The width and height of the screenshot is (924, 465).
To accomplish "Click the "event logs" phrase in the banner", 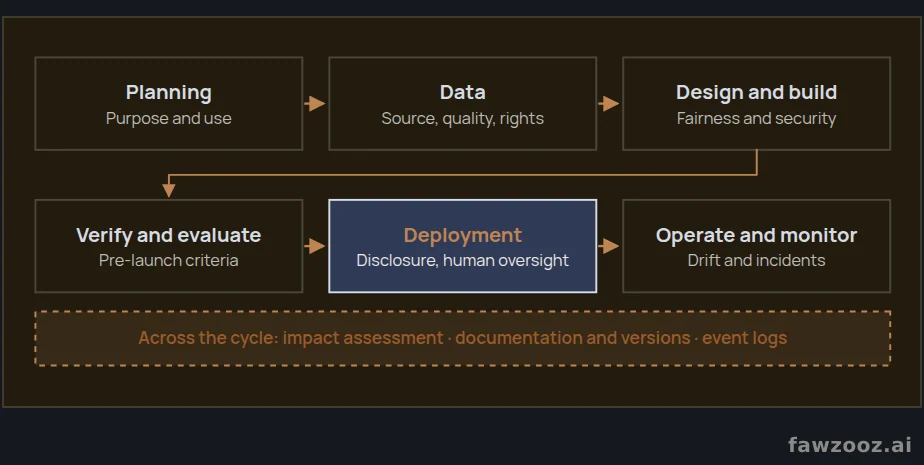I will pyautogui.click(x=745, y=338).
